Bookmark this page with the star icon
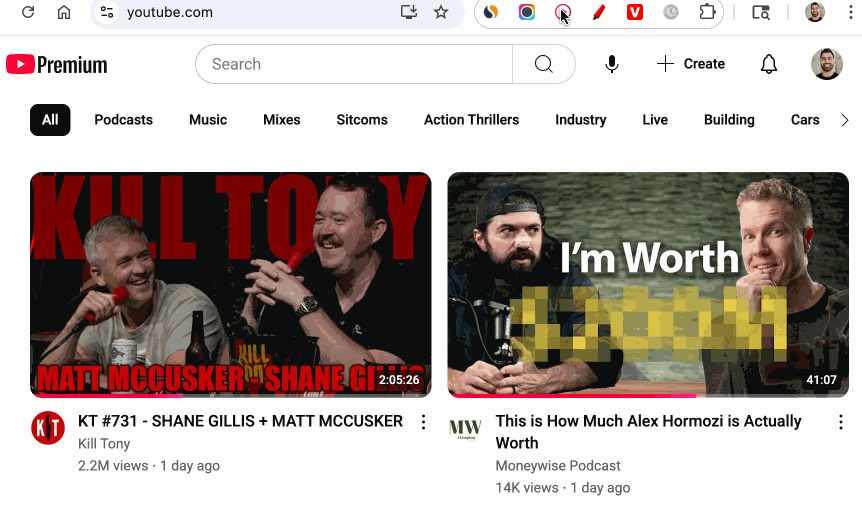 tap(441, 12)
